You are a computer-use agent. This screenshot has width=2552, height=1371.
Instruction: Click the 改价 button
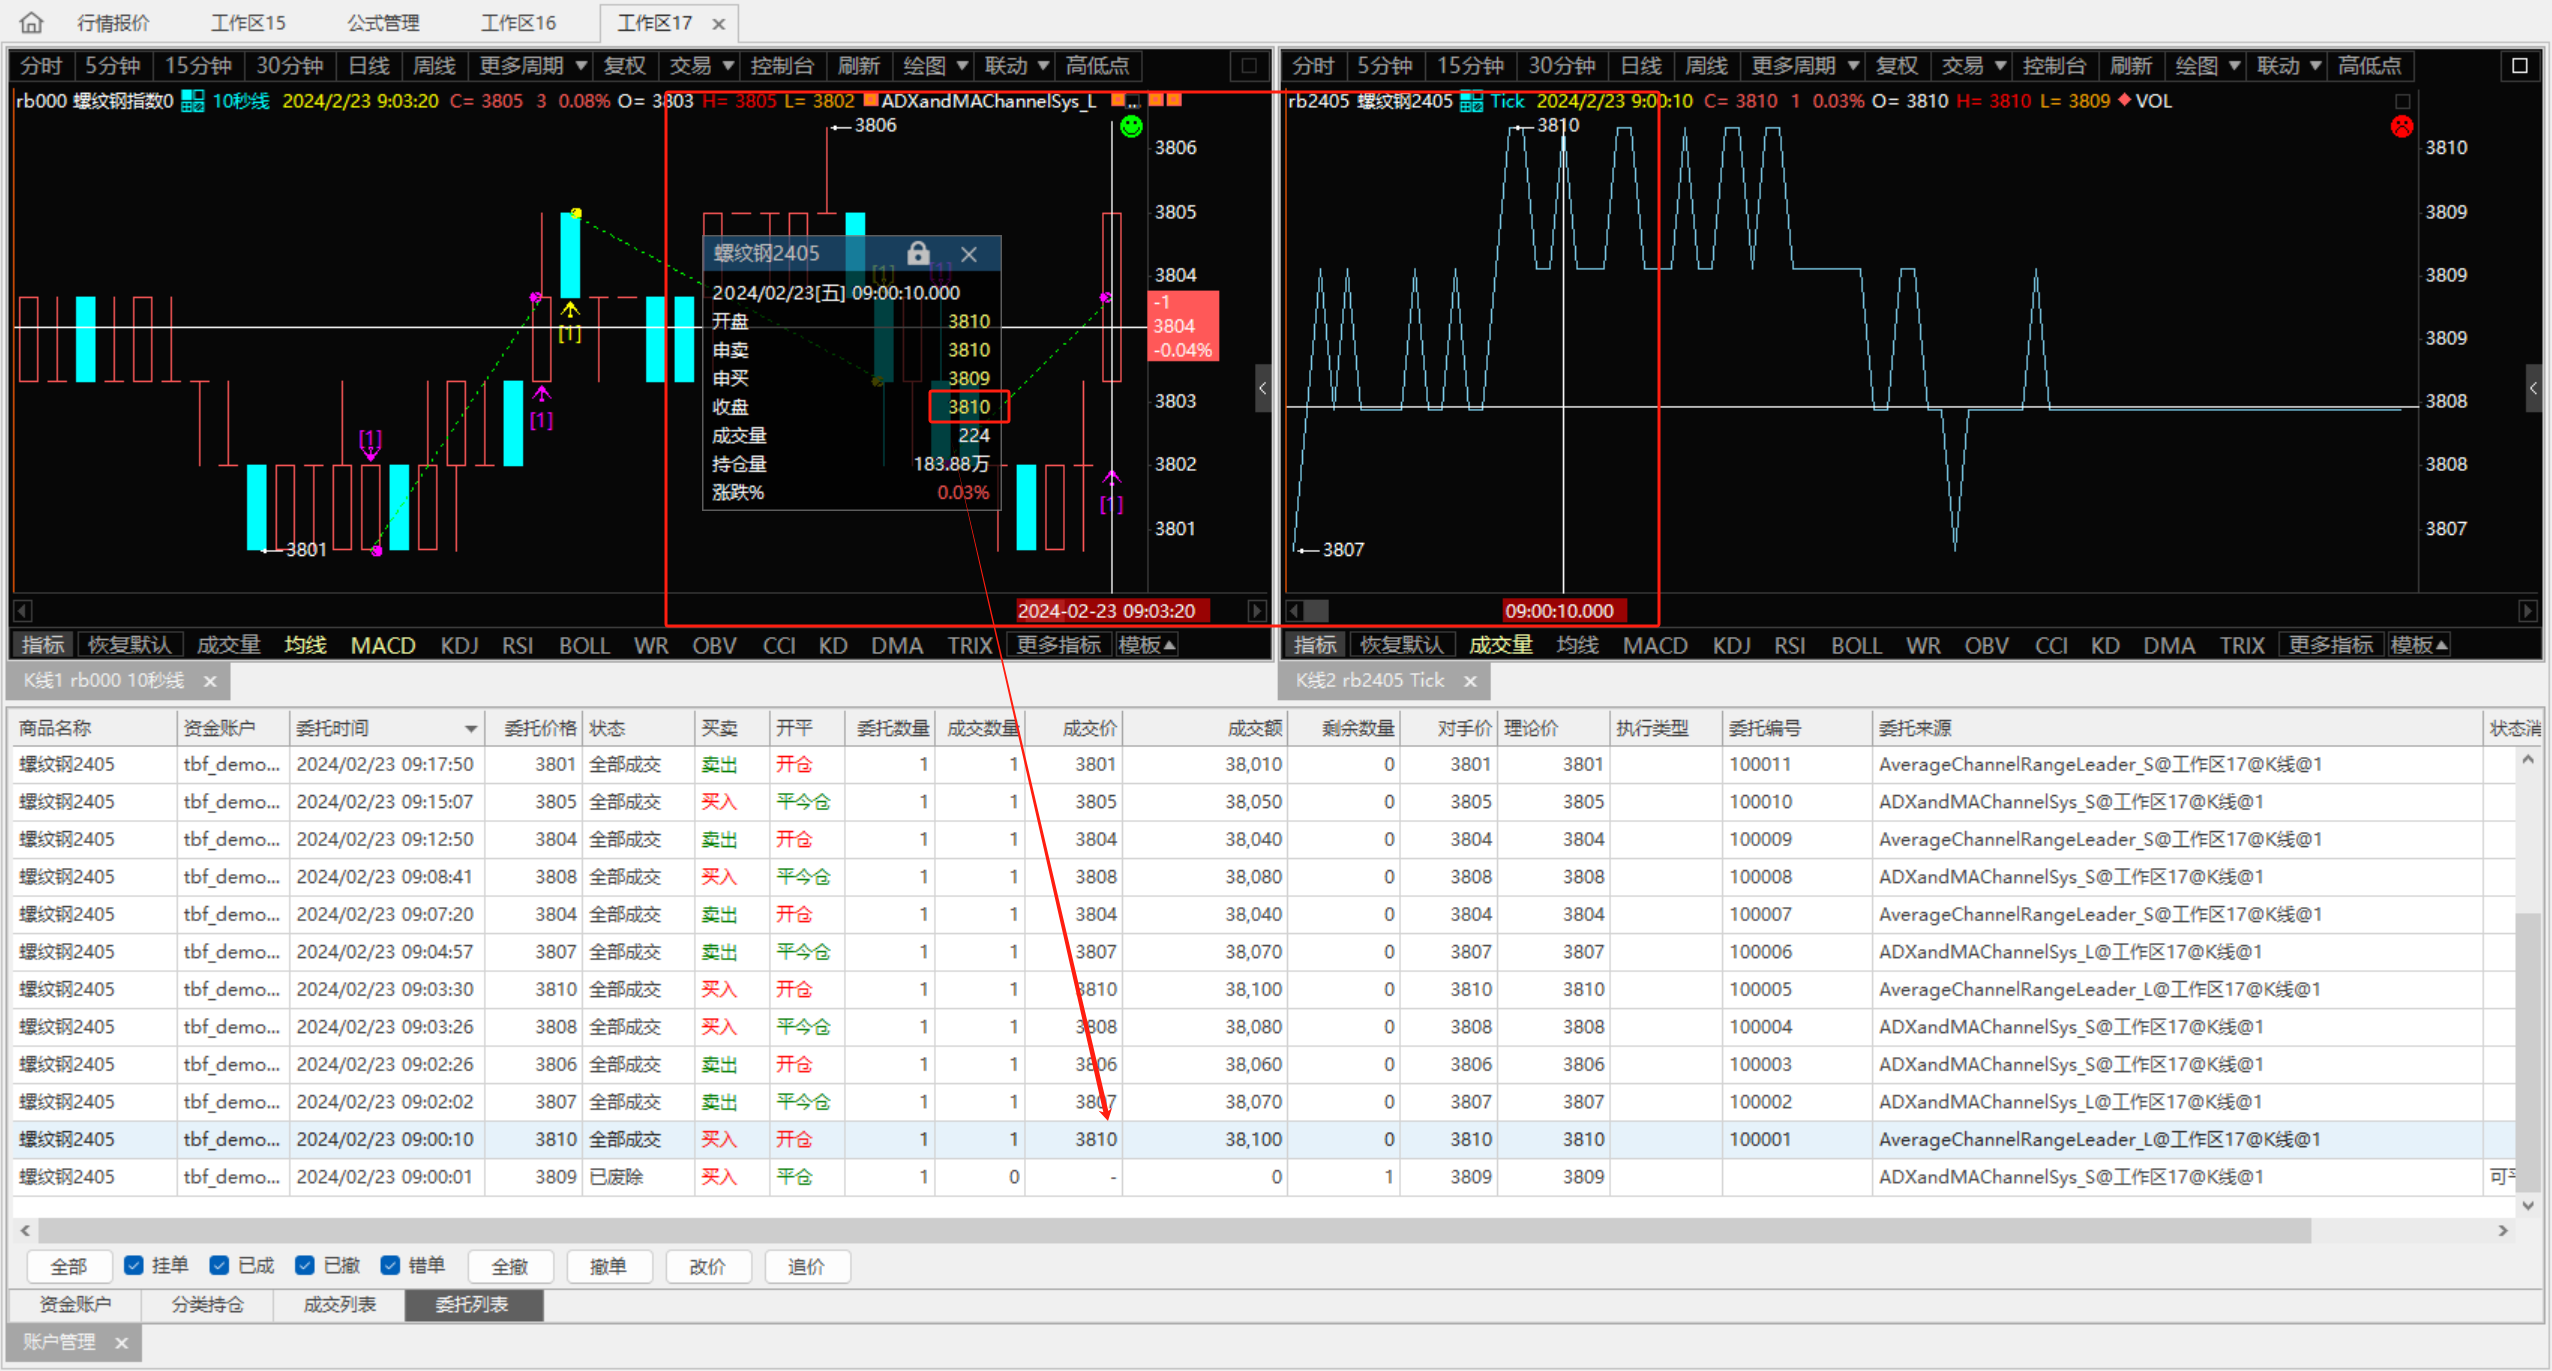click(x=707, y=1267)
